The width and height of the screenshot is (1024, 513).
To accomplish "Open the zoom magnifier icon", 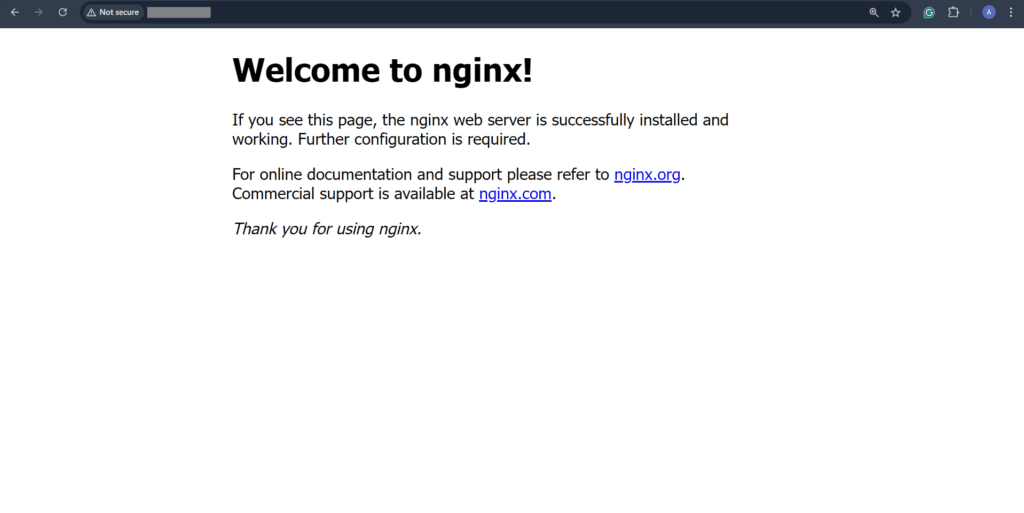I will 874,12.
